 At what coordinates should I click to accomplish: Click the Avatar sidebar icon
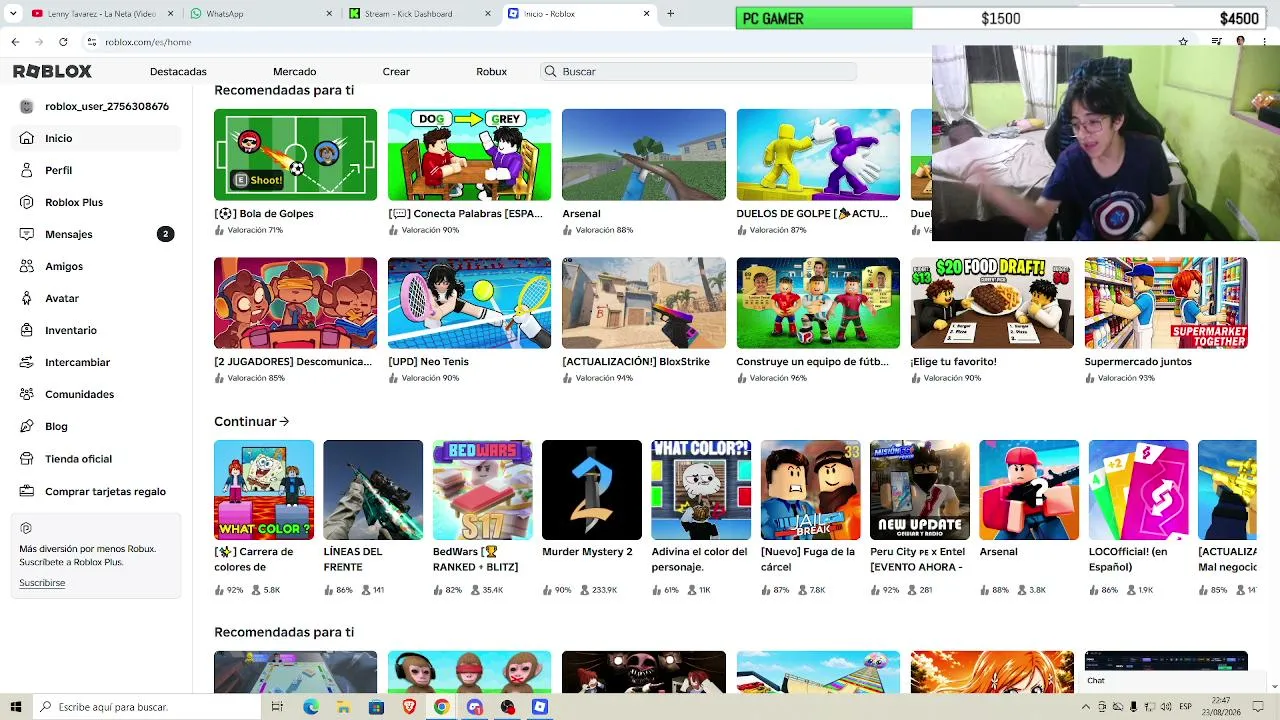click(x=26, y=298)
